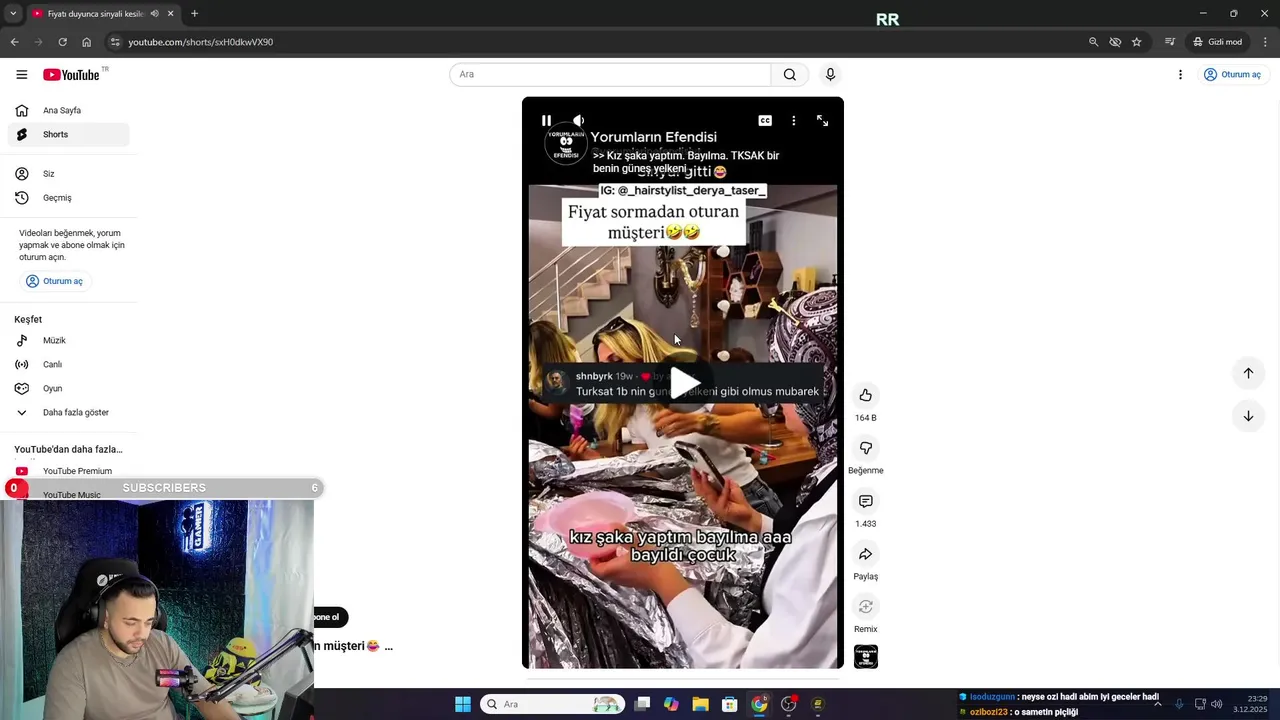Image resolution: width=1280 pixels, height=720 pixels.
Task: Start voice search with the microphone
Action: point(830,75)
